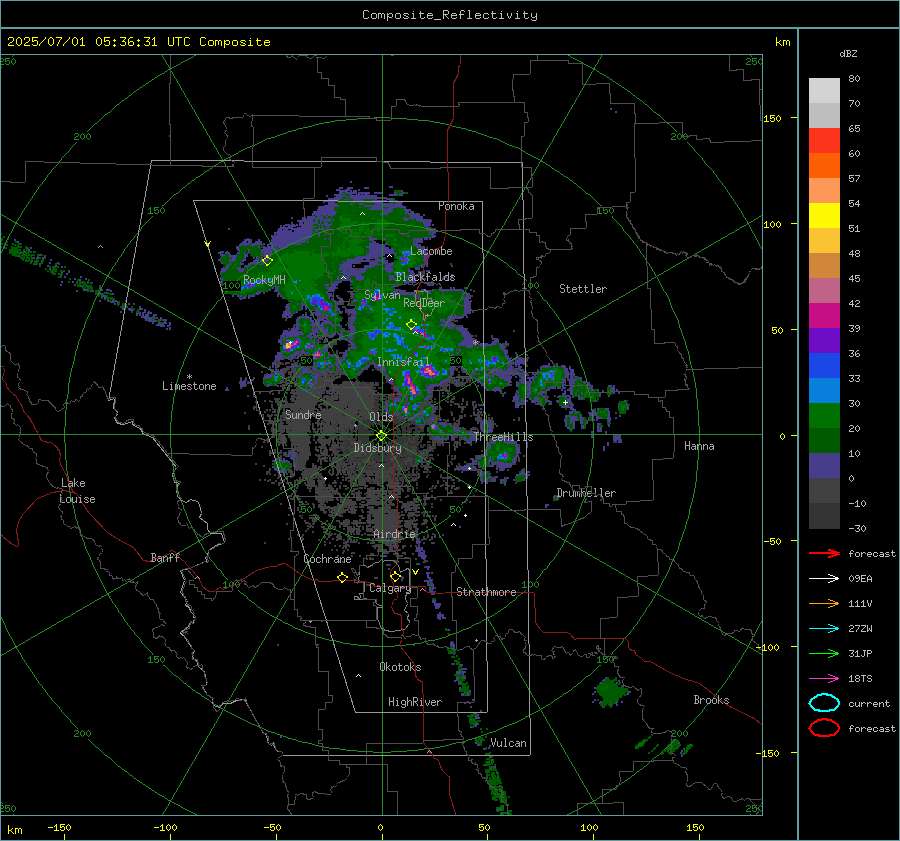Click the Sundre city label
Image resolution: width=900 pixels, height=841 pixels.
pyautogui.click(x=303, y=414)
